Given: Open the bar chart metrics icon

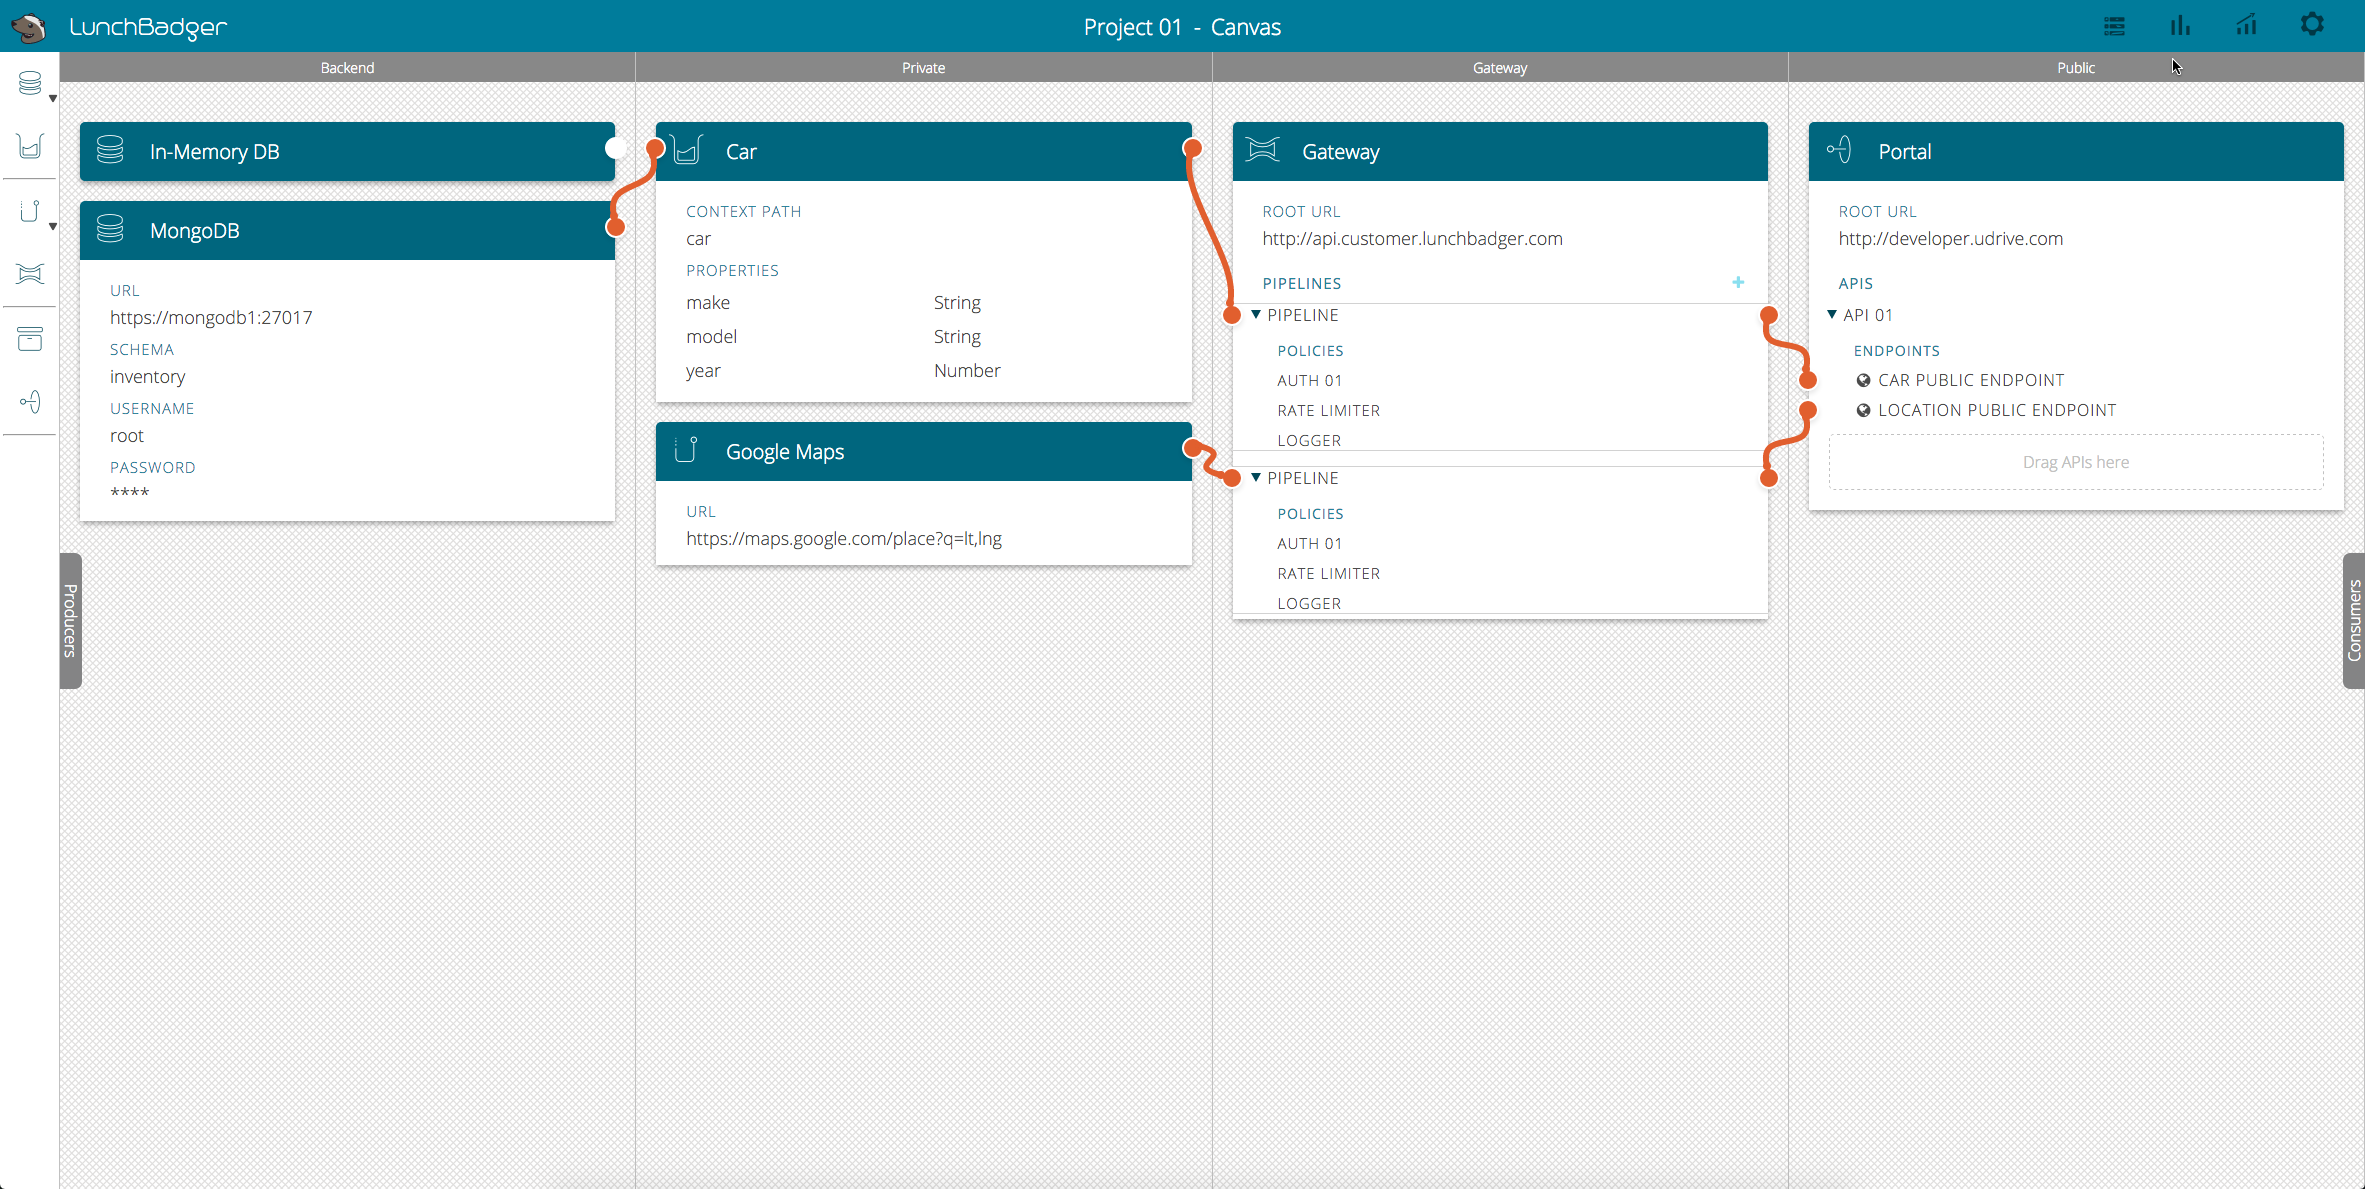Looking at the screenshot, I should tap(2180, 25).
